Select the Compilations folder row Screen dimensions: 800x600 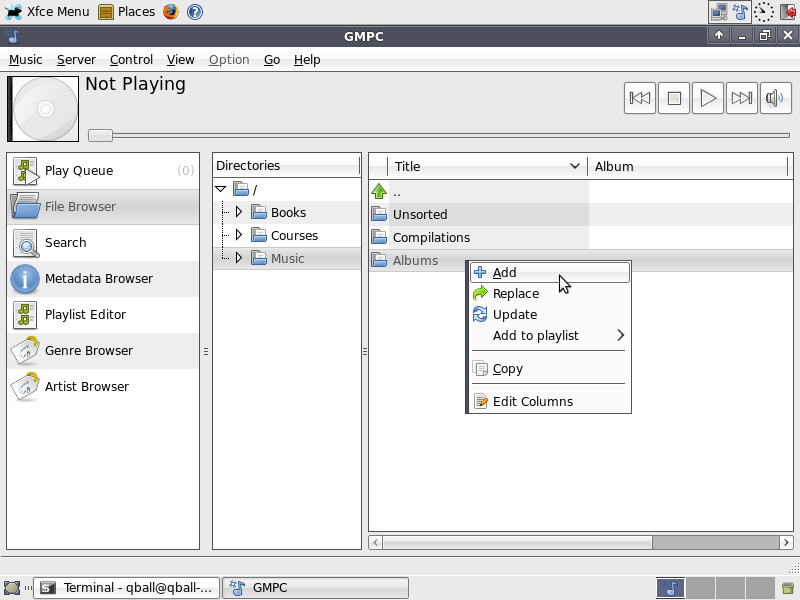tap(581, 237)
